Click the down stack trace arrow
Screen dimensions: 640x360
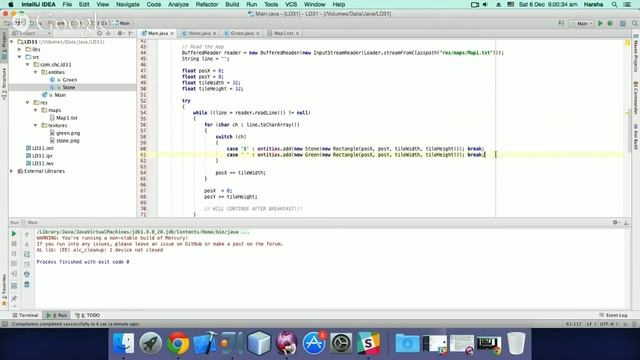point(27,244)
